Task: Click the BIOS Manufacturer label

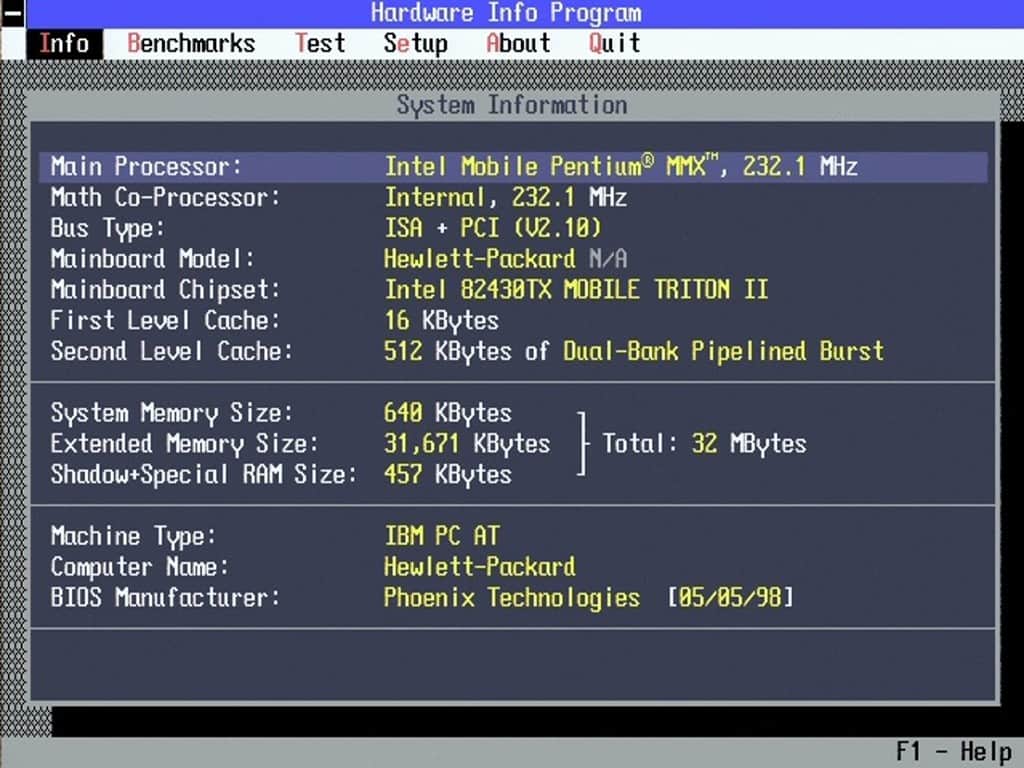Action: pyautogui.click(x=165, y=598)
